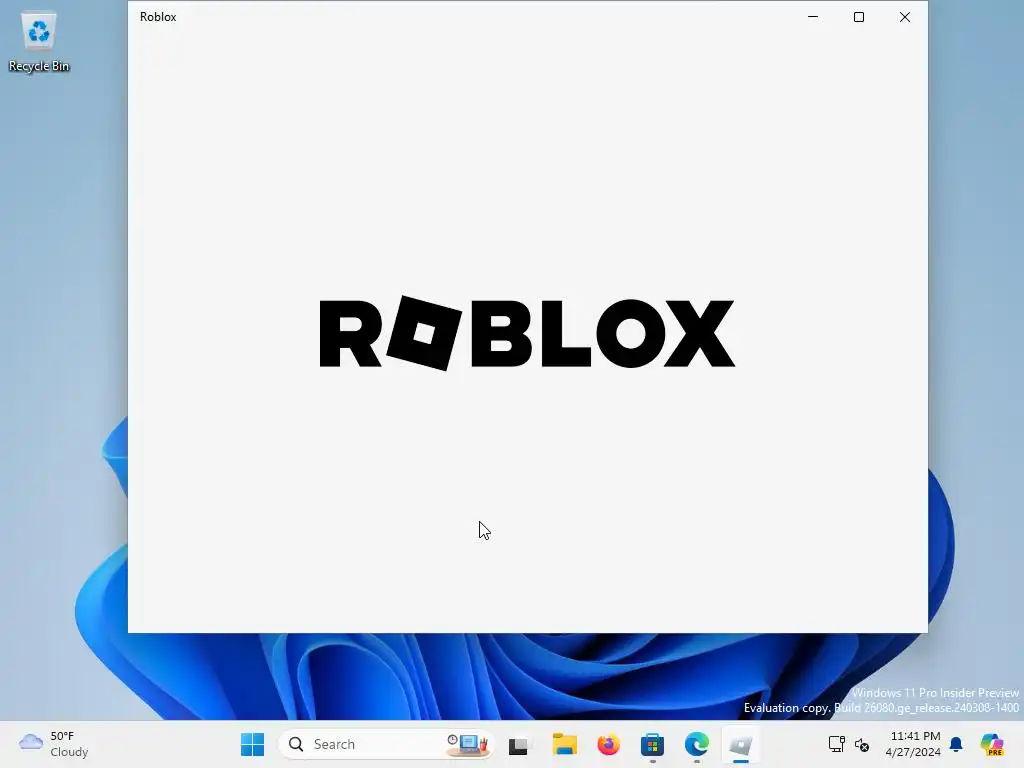
Task: Click the taskbar Search box
Action: (x=385, y=744)
